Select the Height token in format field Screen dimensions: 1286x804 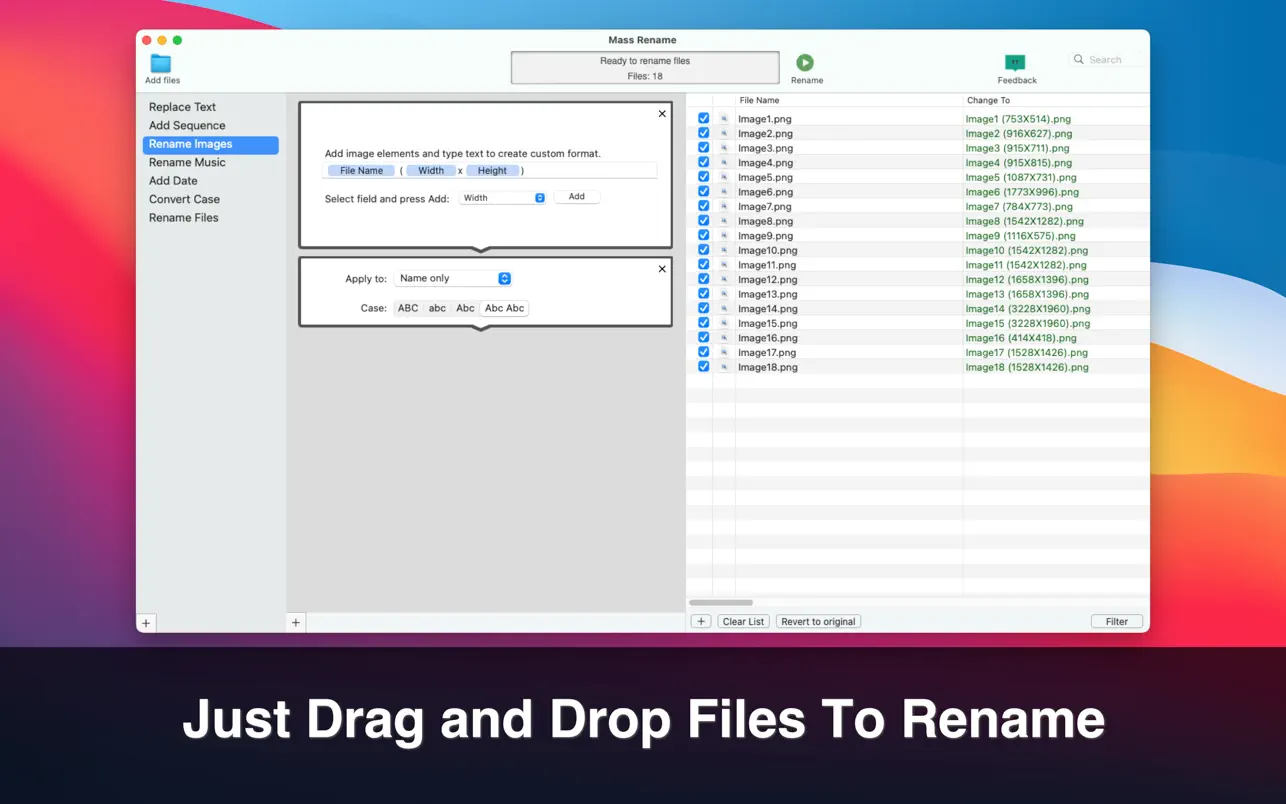coord(492,170)
